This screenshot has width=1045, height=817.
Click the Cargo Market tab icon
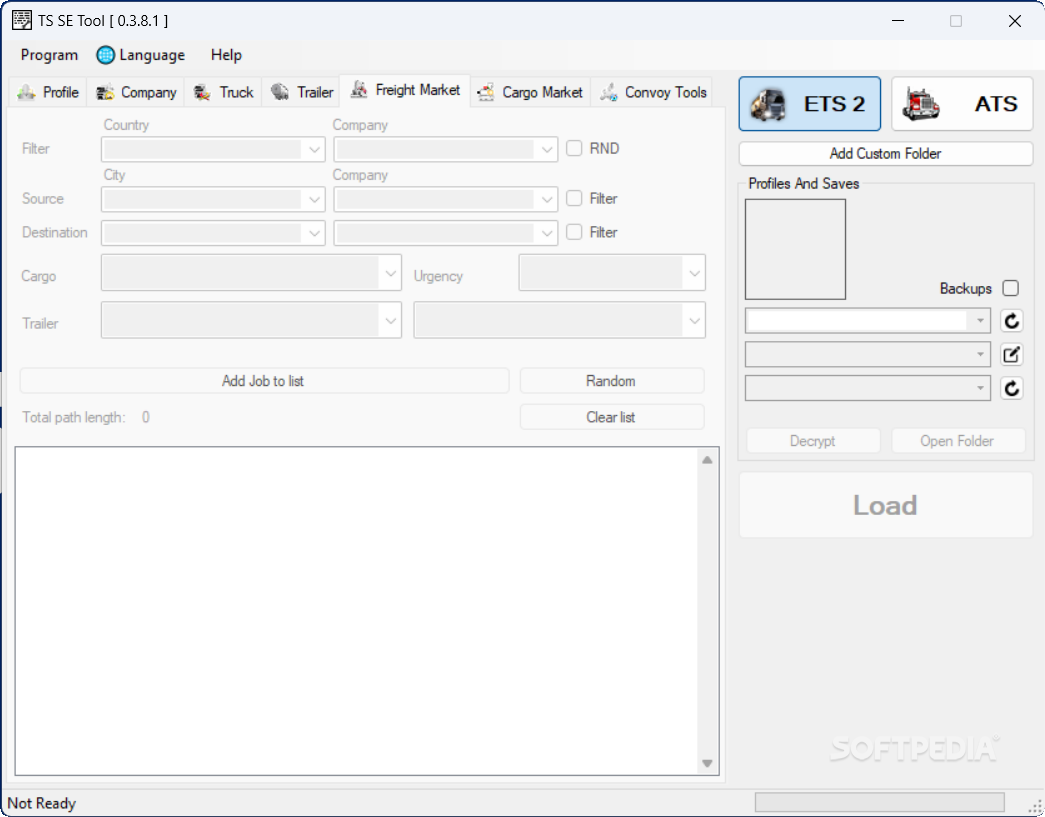[485, 92]
